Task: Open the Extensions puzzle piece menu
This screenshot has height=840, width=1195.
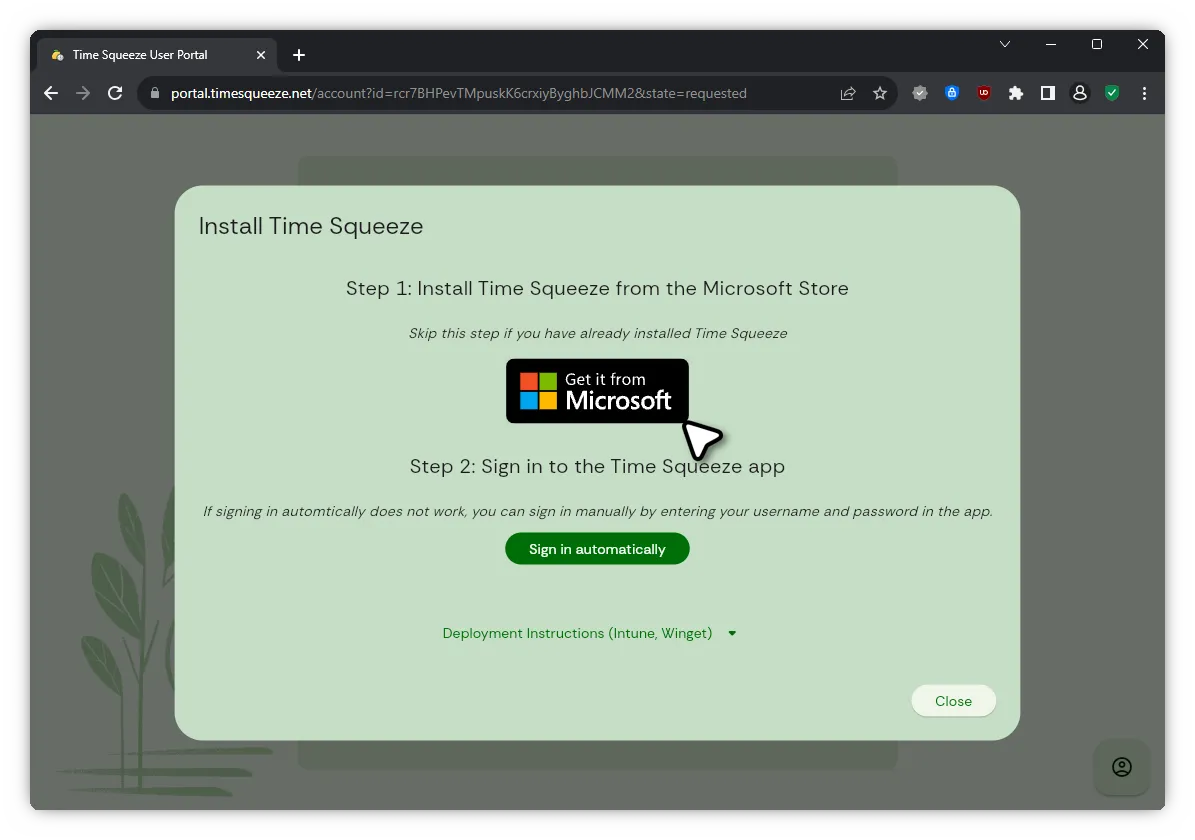Action: 1016,93
